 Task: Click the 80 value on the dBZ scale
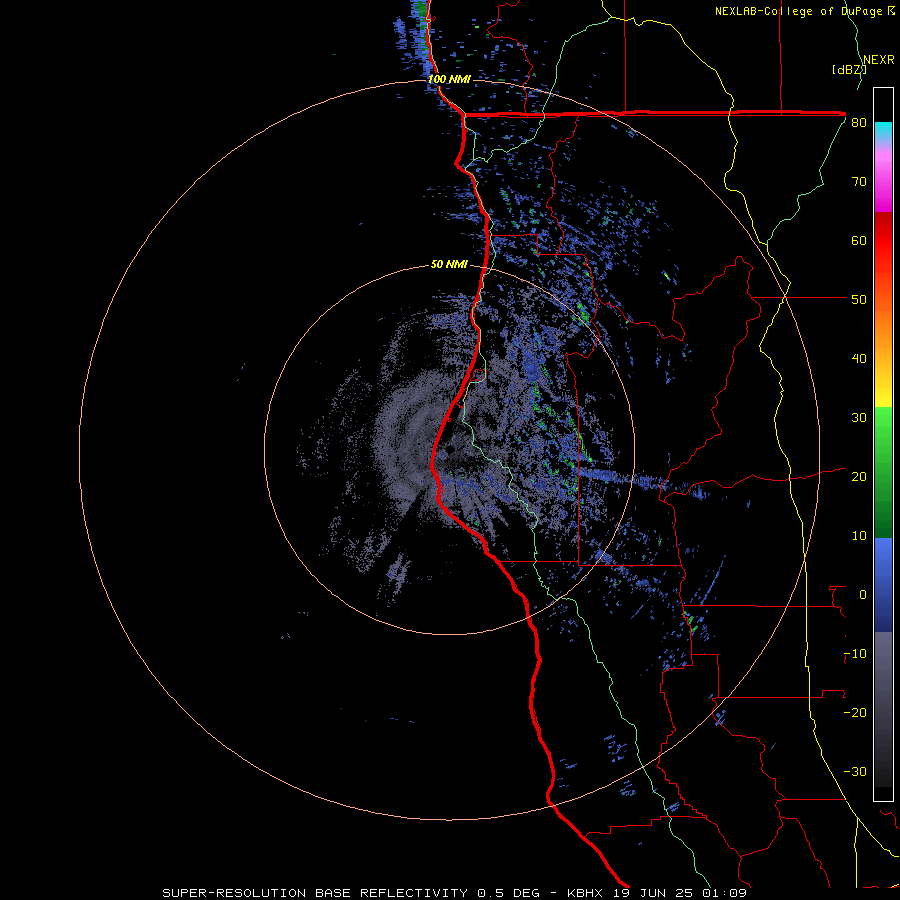pyautogui.click(x=859, y=123)
